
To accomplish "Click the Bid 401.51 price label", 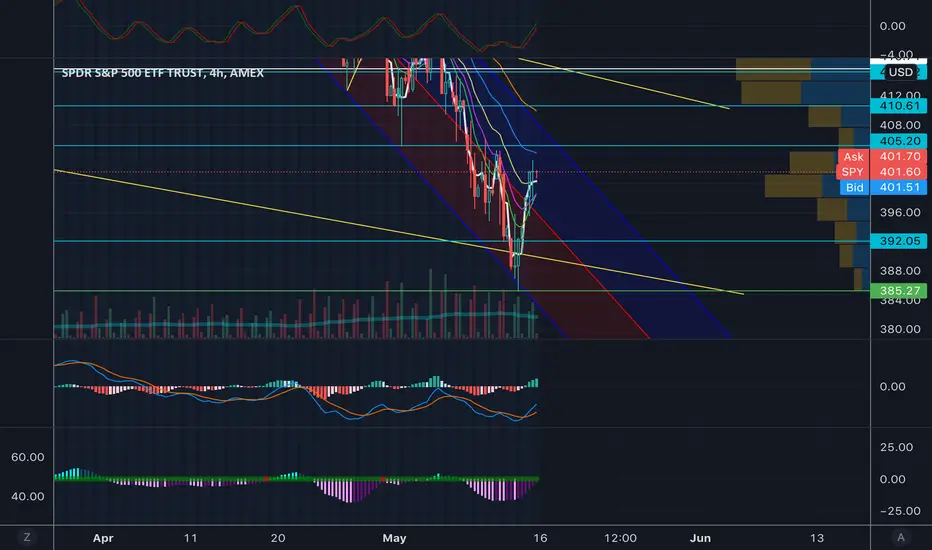I will (x=883, y=187).
